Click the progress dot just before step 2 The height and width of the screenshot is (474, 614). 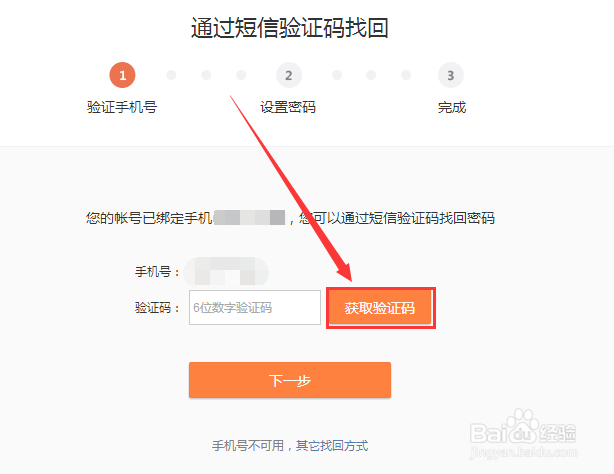pyautogui.click(x=241, y=75)
